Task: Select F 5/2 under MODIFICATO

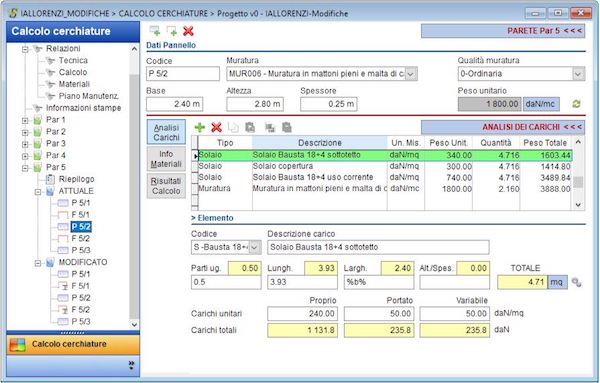Action: (x=81, y=310)
